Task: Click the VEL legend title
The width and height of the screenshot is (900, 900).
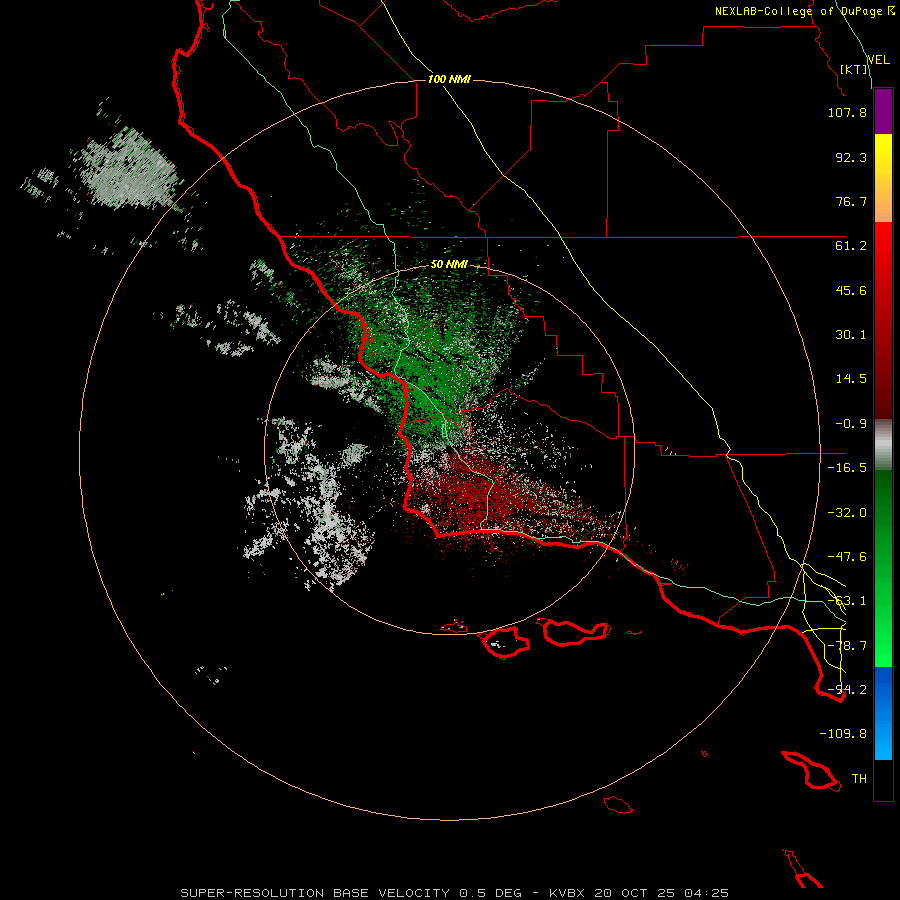Action: pos(878,60)
